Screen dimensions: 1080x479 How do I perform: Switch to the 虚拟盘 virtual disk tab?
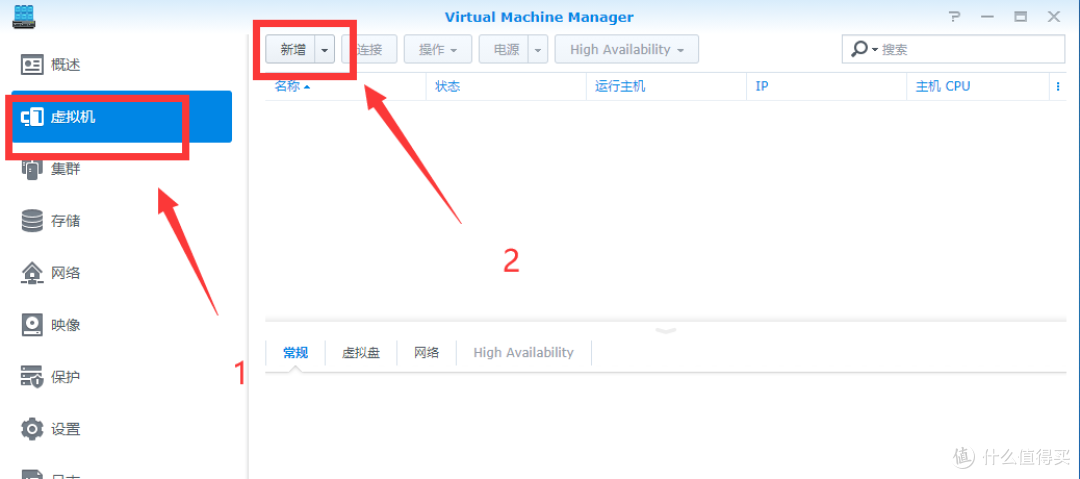click(361, 352)
